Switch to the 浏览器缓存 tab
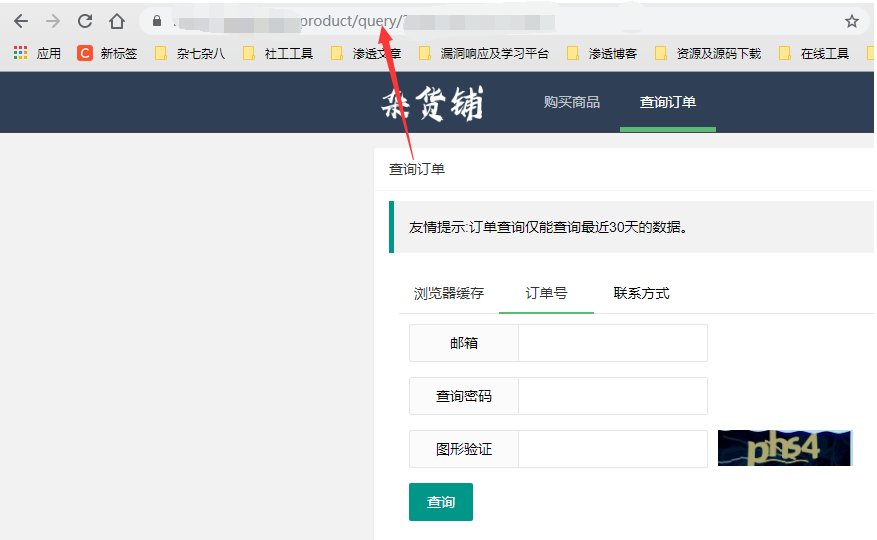This screenshot has width=877, height=540. pos(449,293)
